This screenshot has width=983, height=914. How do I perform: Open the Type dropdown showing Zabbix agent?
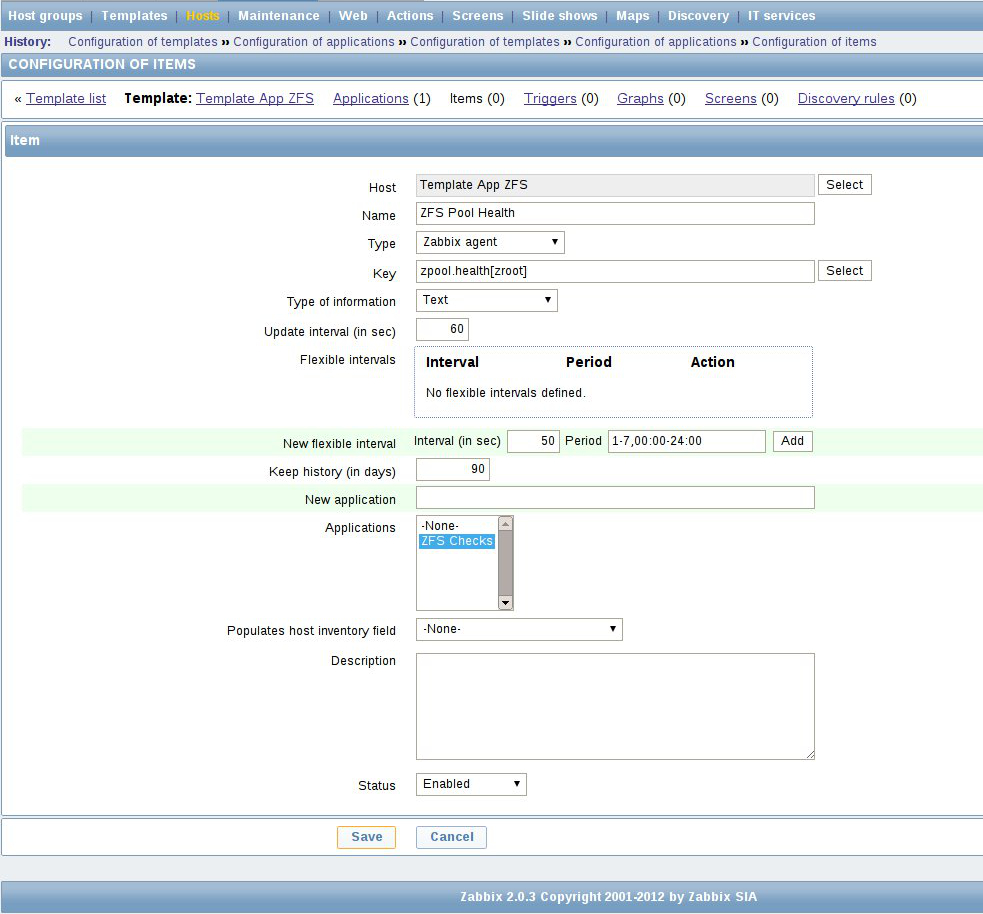(488, 242)
